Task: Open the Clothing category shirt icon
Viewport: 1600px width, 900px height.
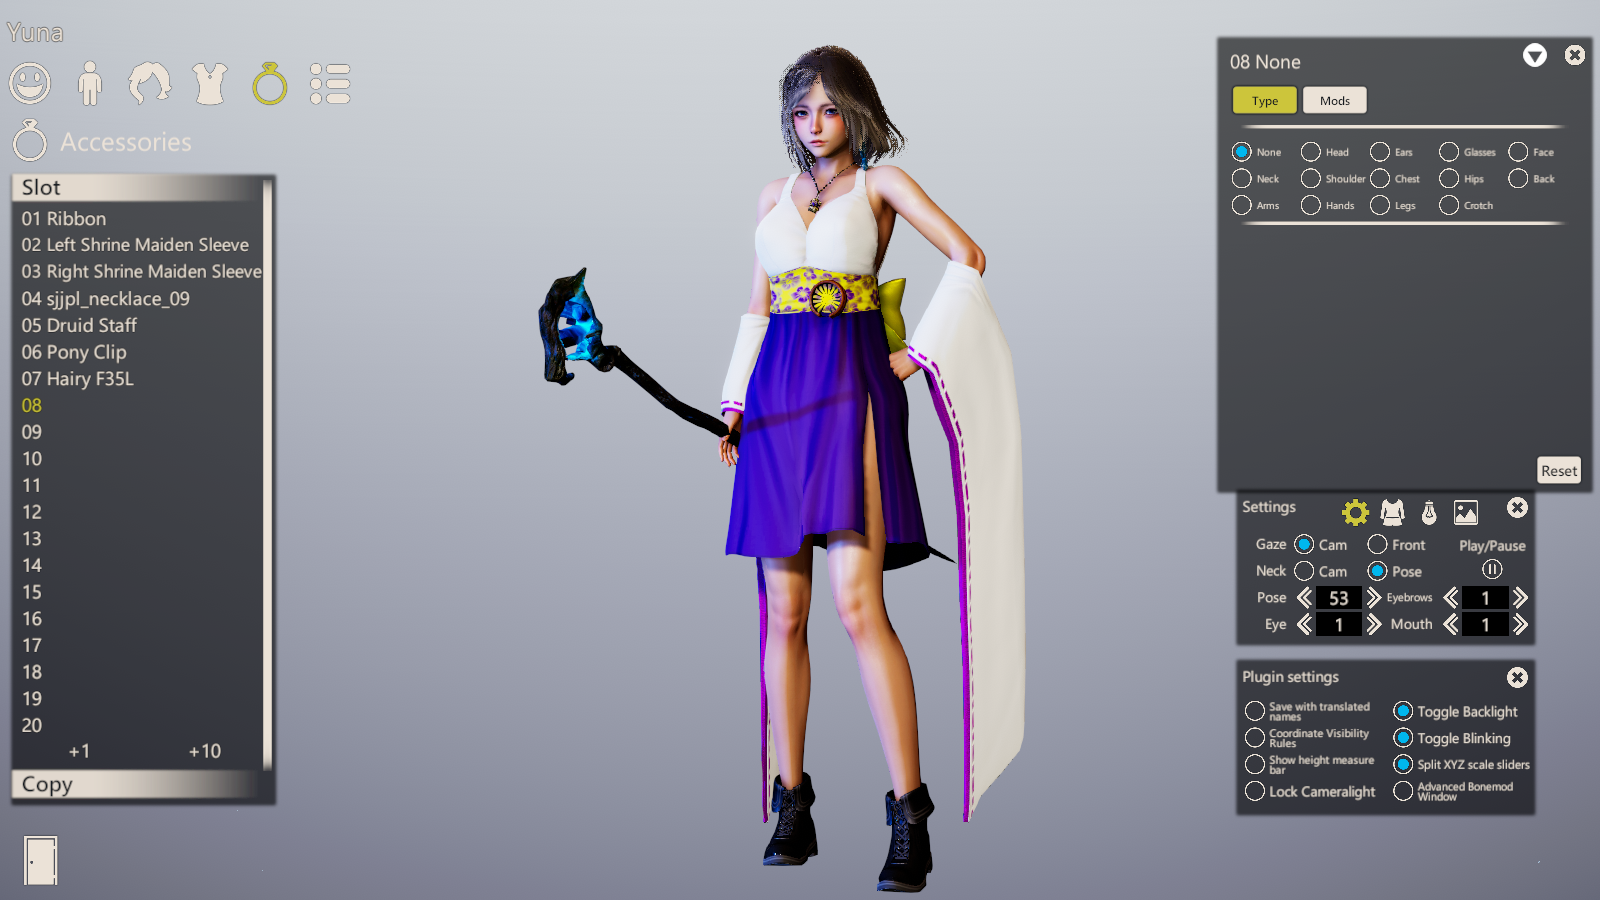Action: [210, 84]
